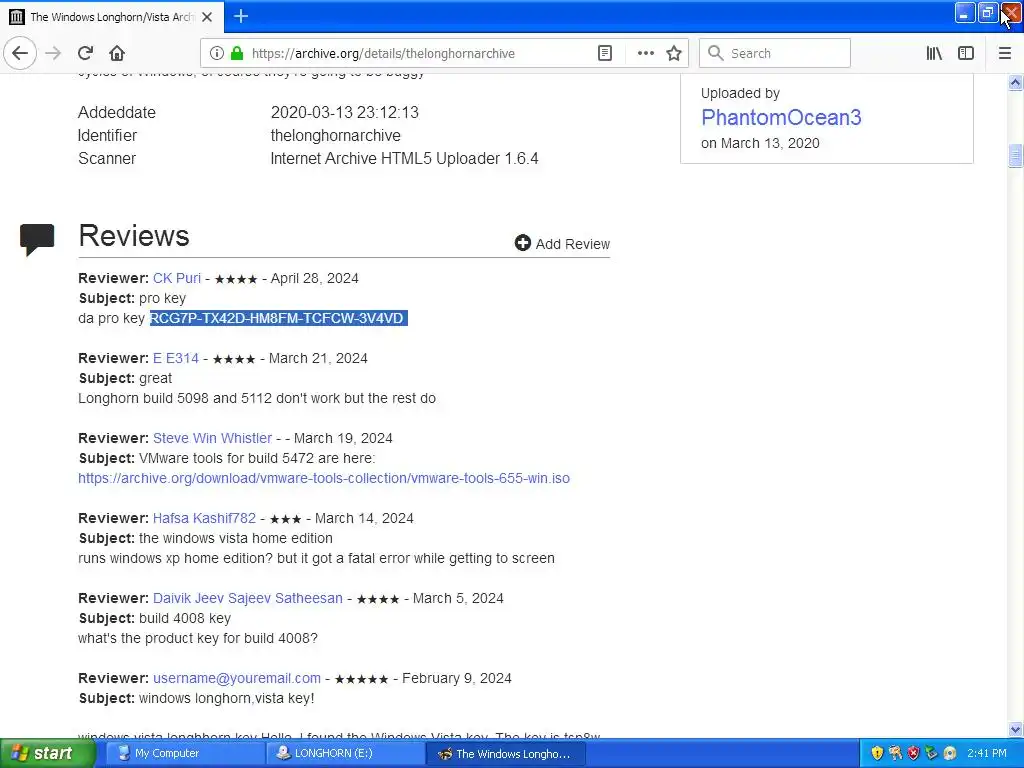Click the system tray clock 2:41 PM

(x=987, y=753)
